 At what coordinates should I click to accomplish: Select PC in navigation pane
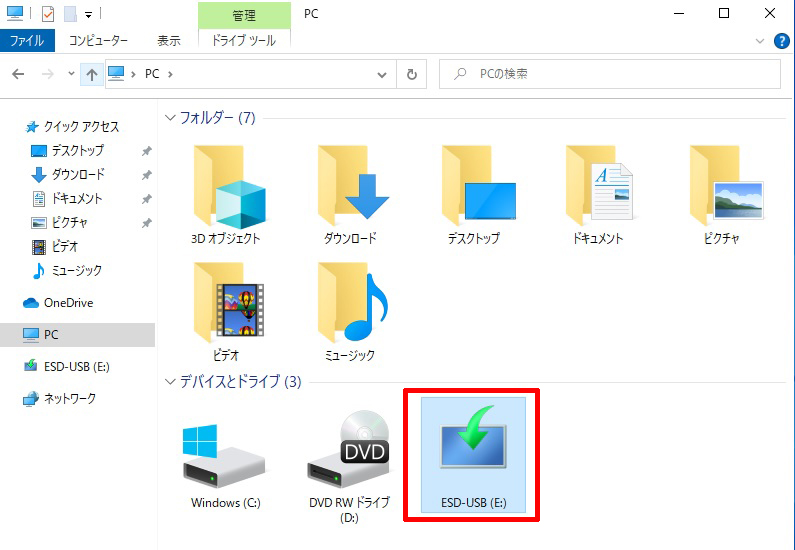click(x=77, y=335)
